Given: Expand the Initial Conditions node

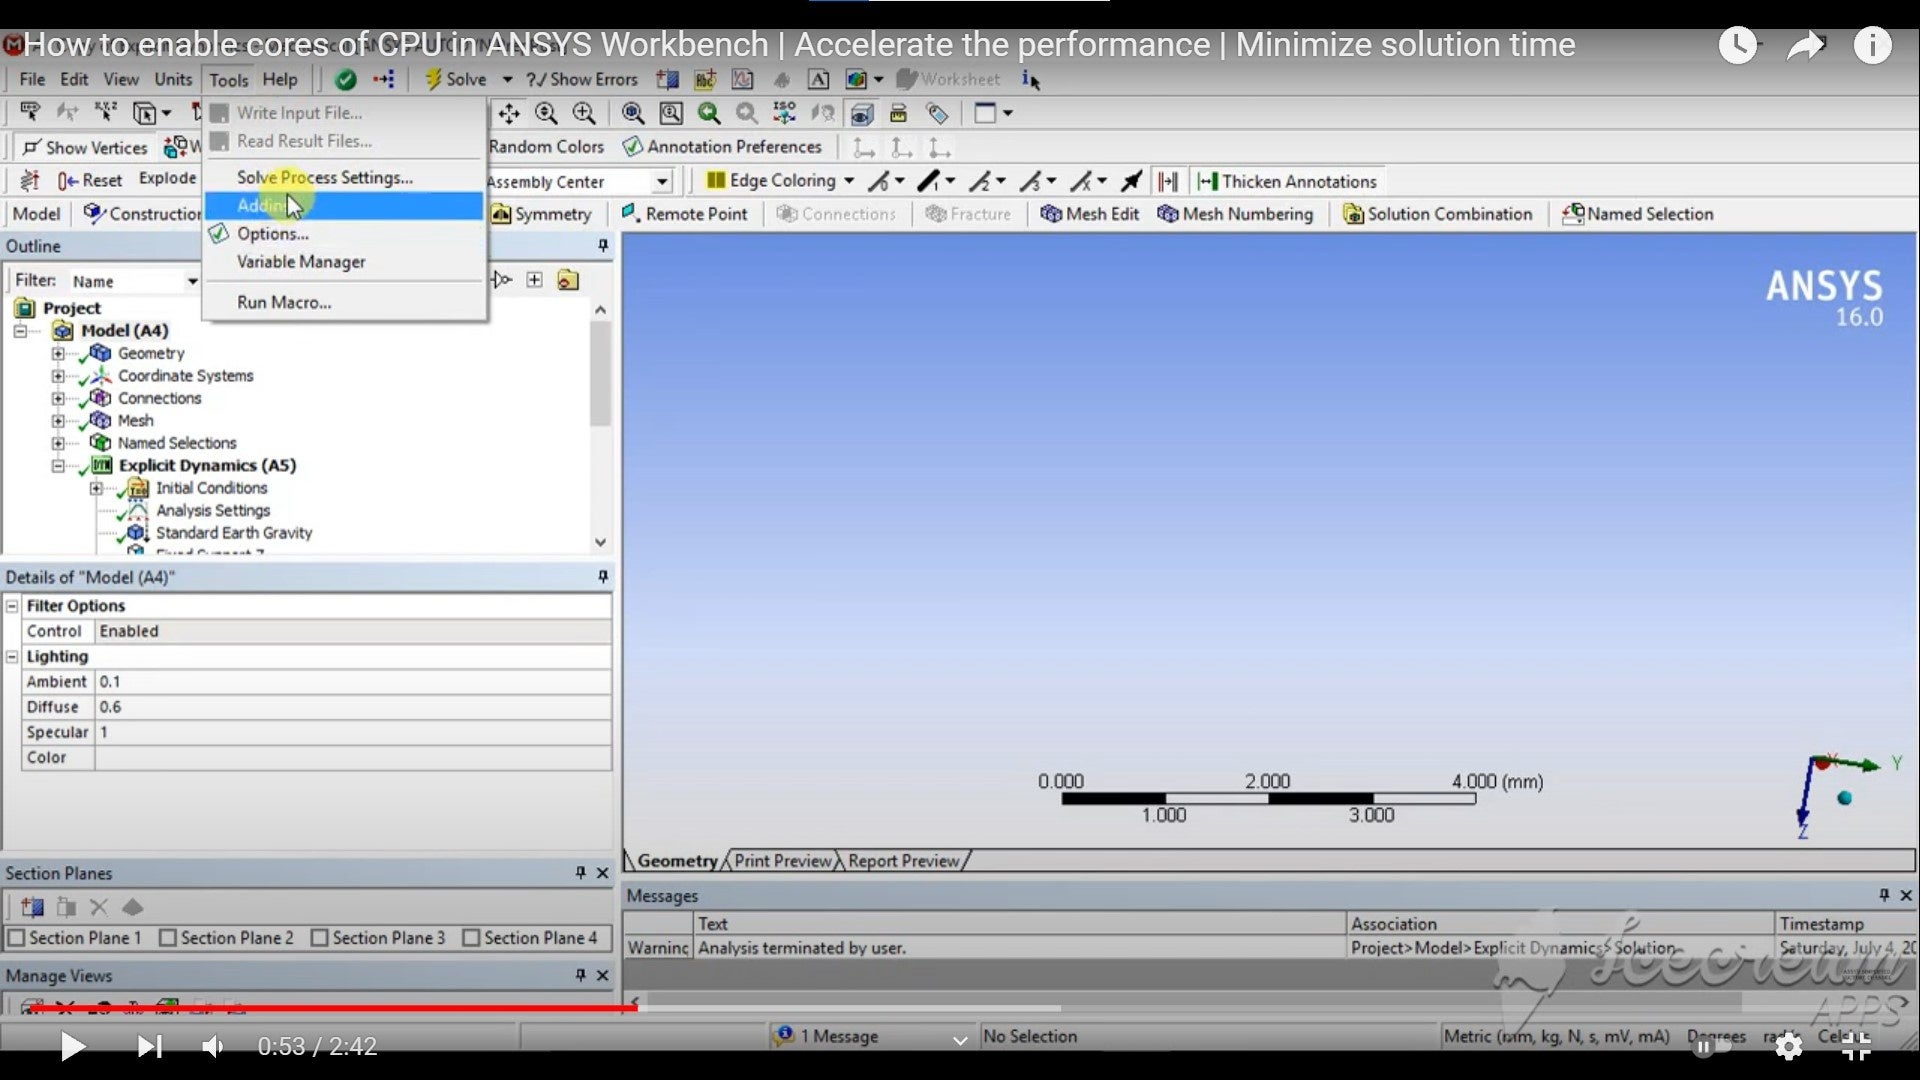Looking at the screenshot, I should coord(96,488).
